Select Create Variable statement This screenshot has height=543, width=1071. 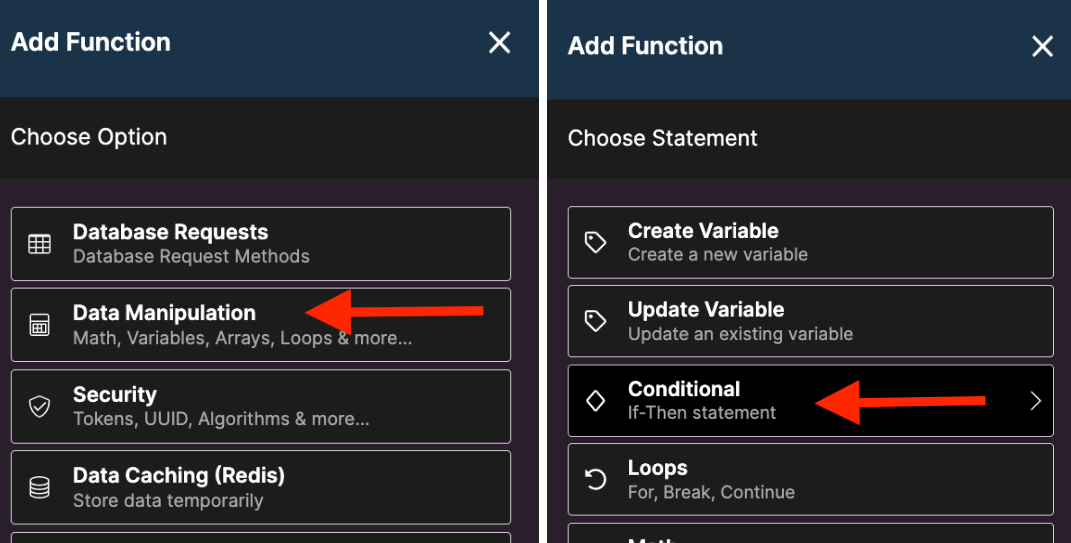point(811,242)
